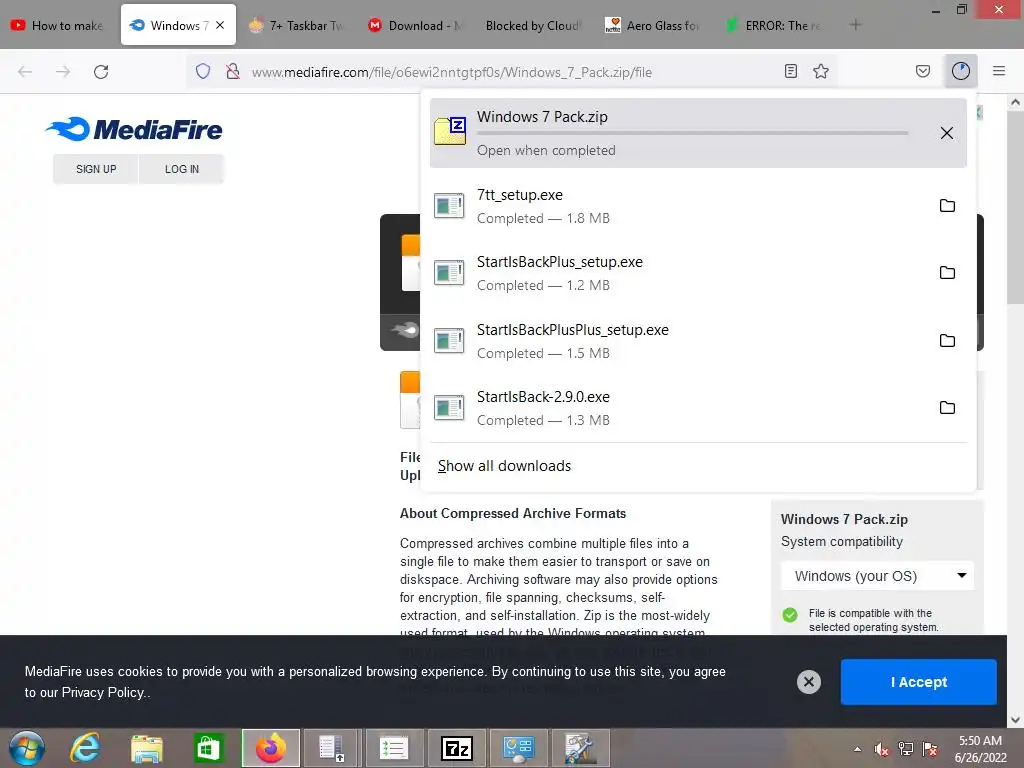Click the LOG IN button
The image size is (1024, 768).
tap(182, 169)
